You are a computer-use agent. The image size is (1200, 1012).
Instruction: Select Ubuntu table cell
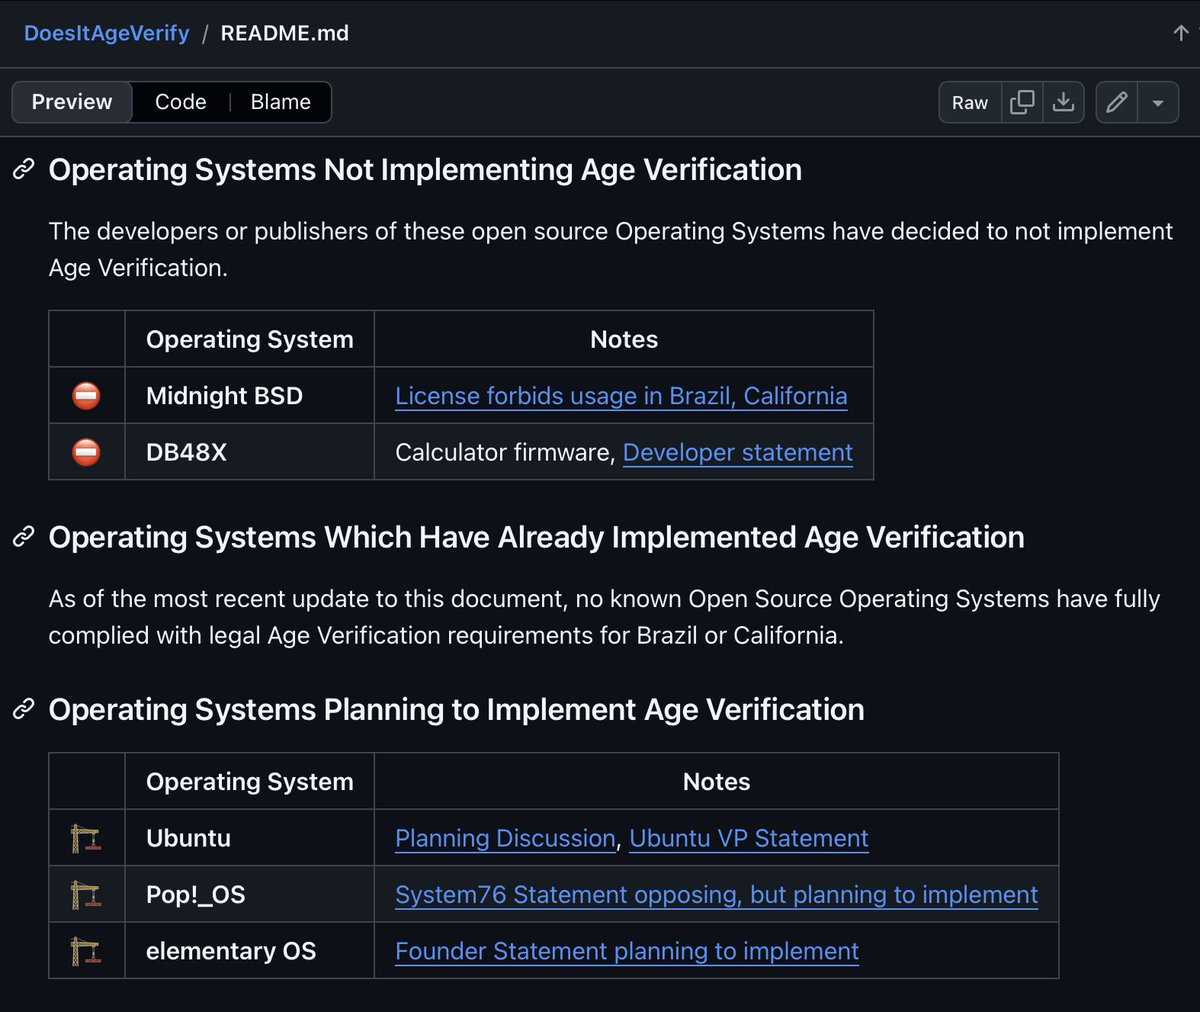(250, 838)
